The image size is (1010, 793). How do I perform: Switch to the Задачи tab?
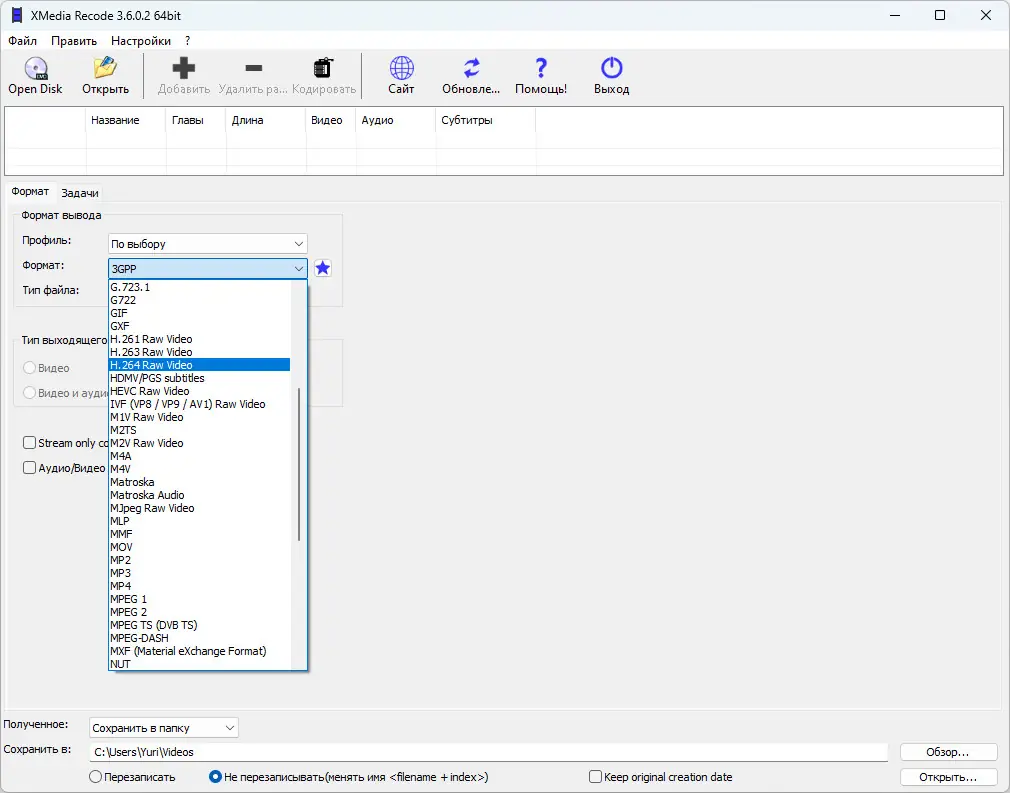point(80,193)
